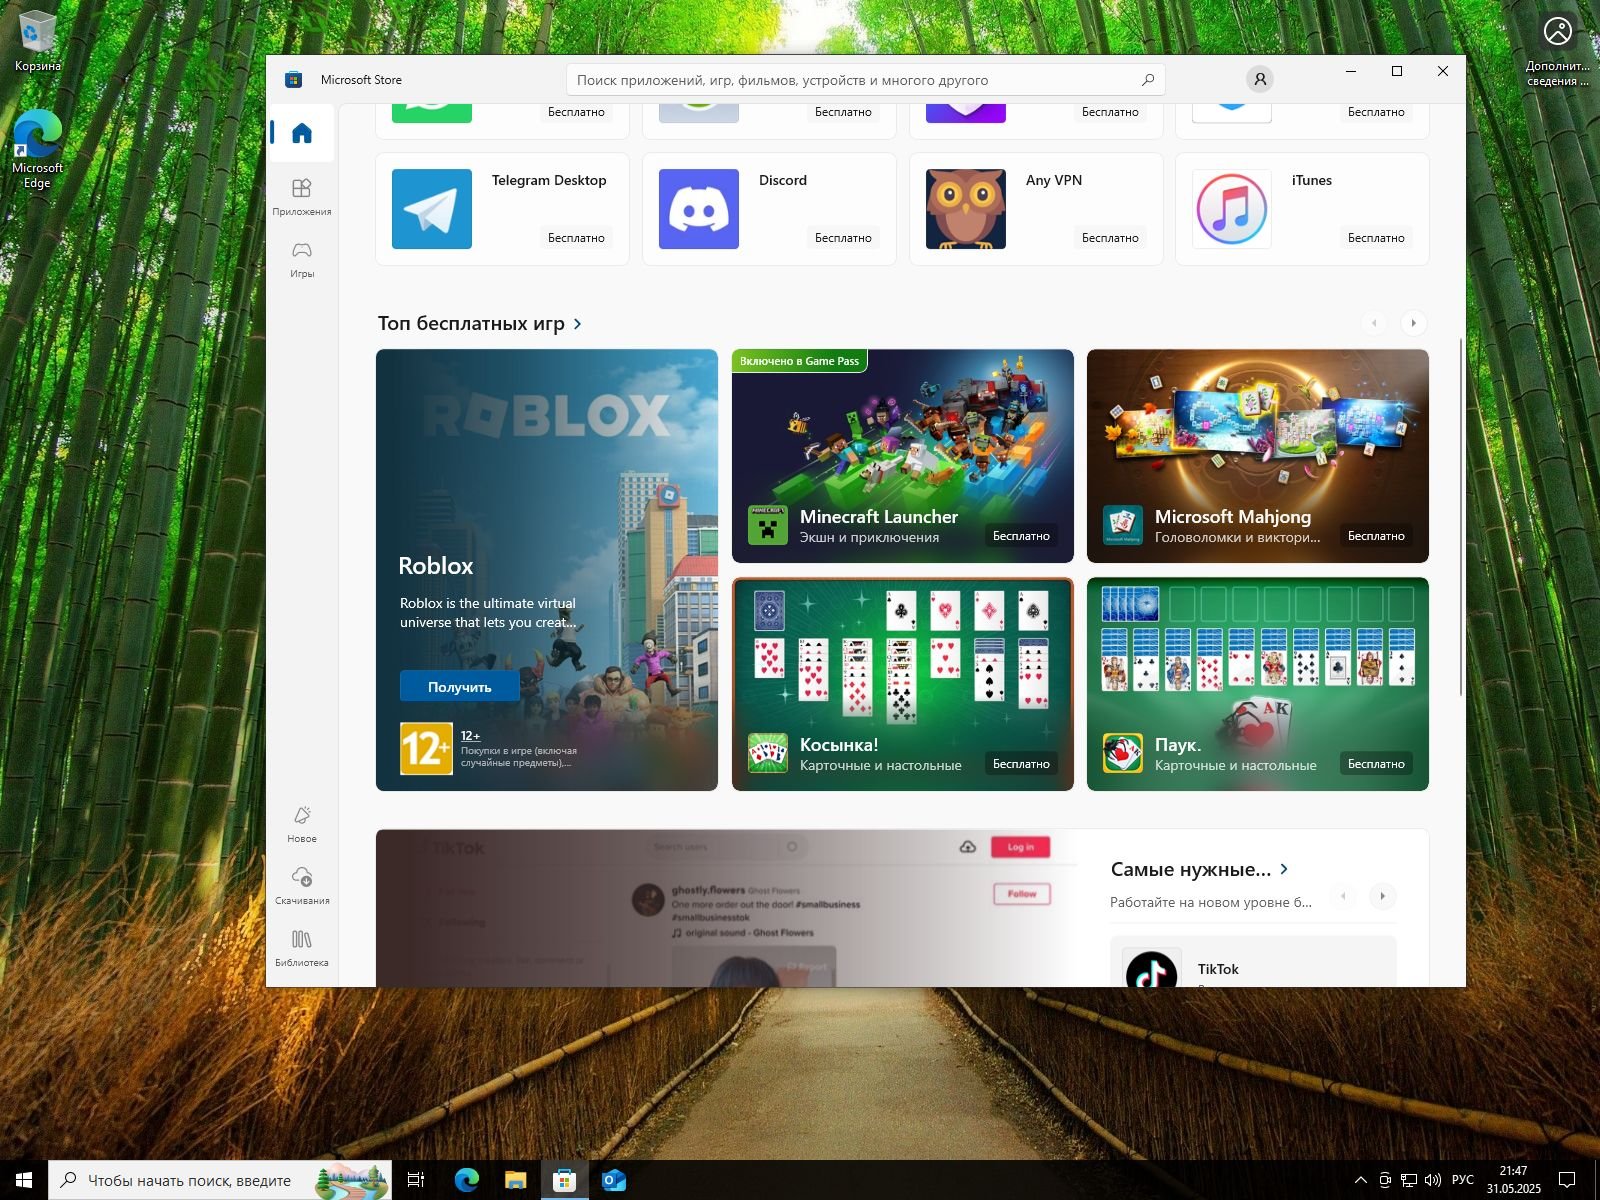Image resolution: width=1600 pixels, height=1200 pixels.
Task: Open File Explorer from taskbar
Action: (x=515, y=1180)
